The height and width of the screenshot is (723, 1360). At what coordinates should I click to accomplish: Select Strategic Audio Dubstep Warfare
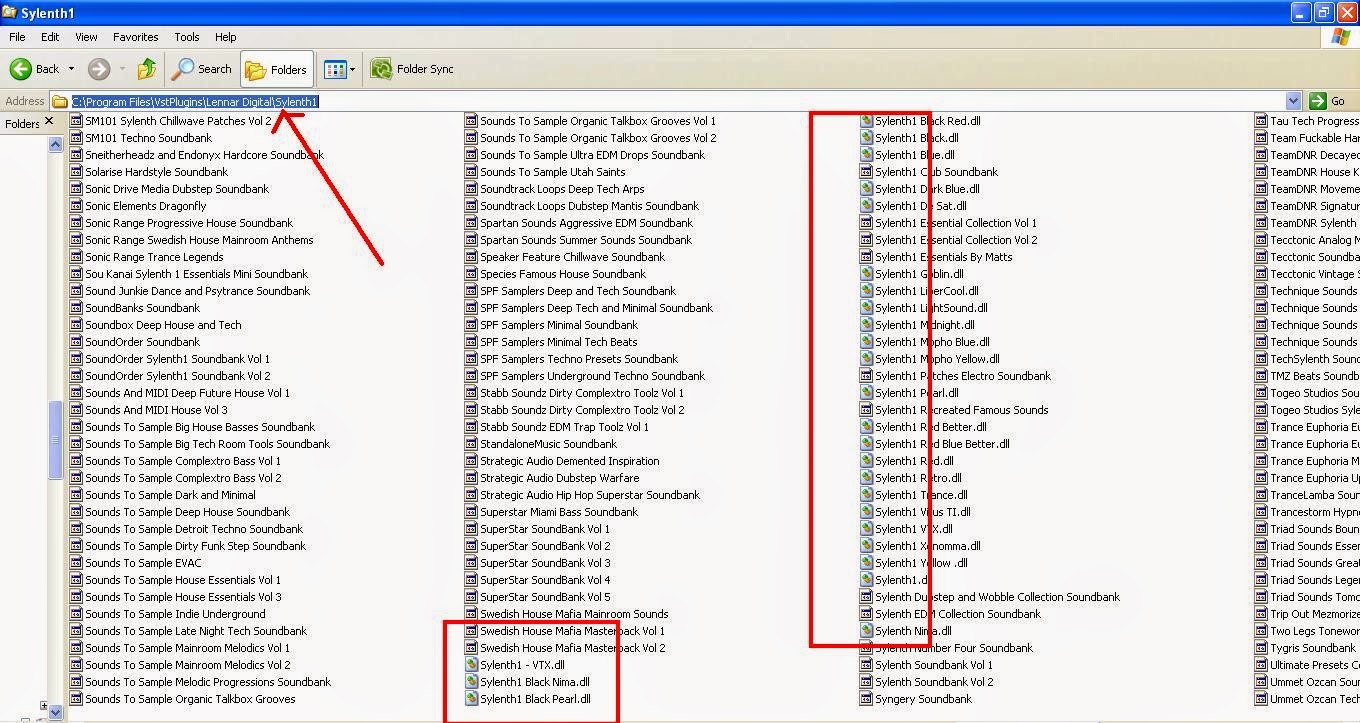pos(559,478)
